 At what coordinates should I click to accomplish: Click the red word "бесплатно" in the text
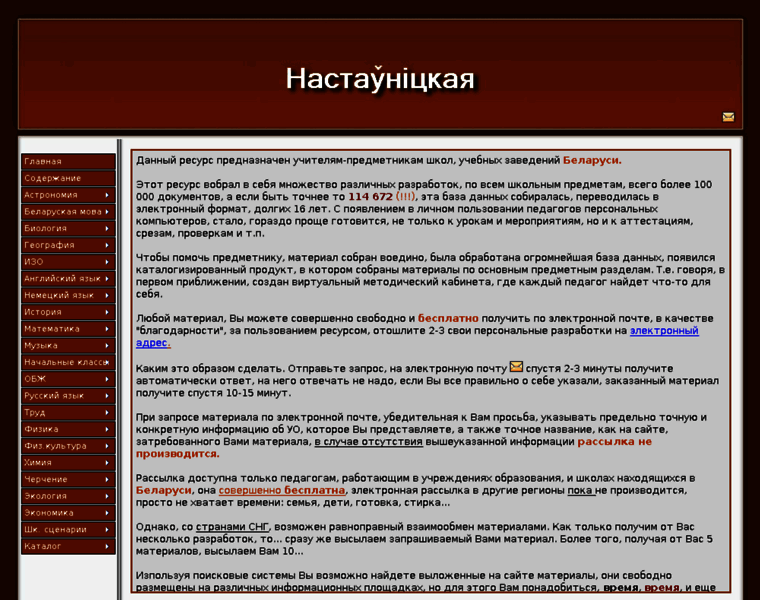448,318
